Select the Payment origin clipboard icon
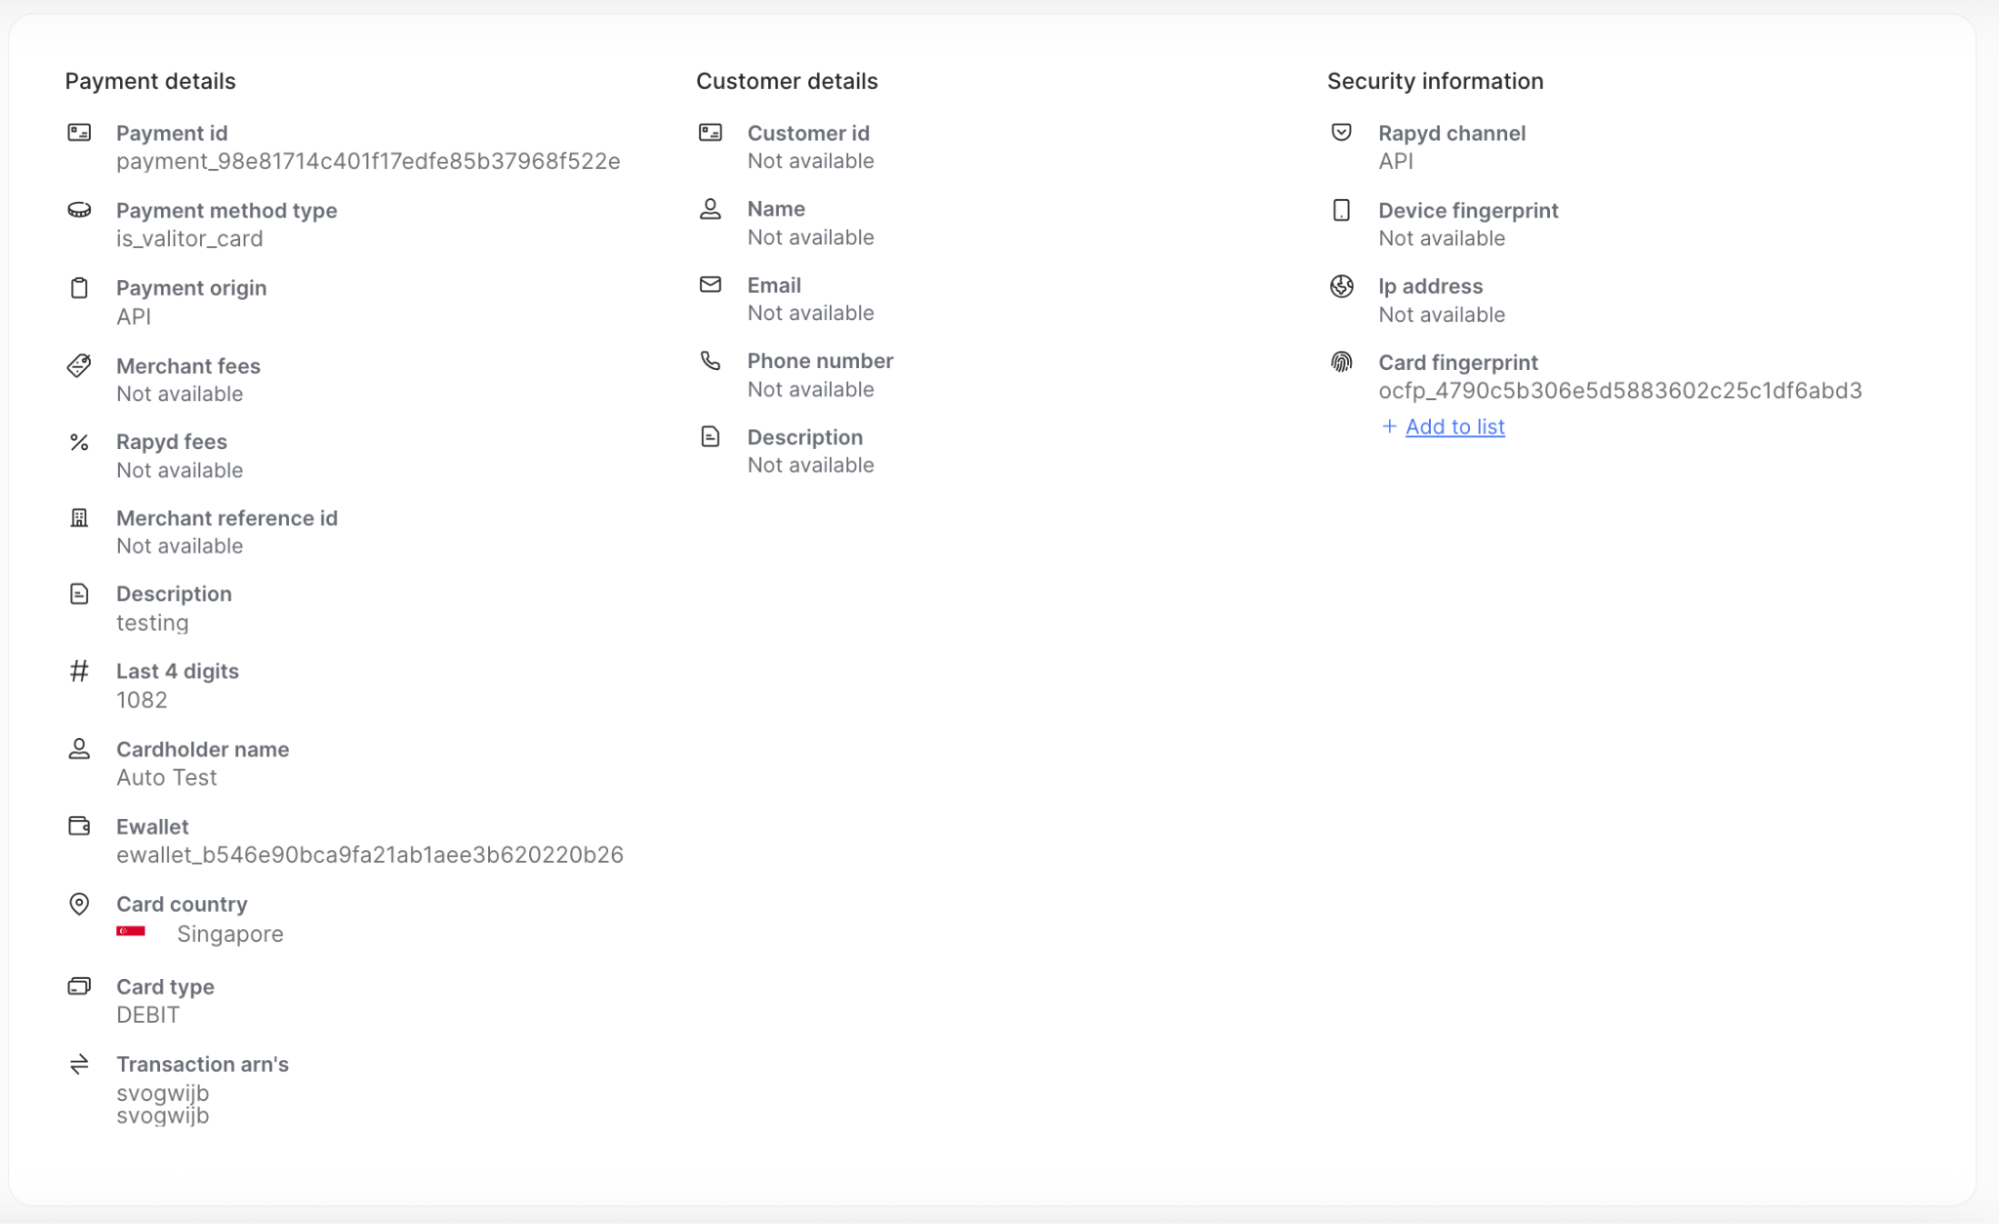The image size is (1999, 1224). click(x=80, y=288)
